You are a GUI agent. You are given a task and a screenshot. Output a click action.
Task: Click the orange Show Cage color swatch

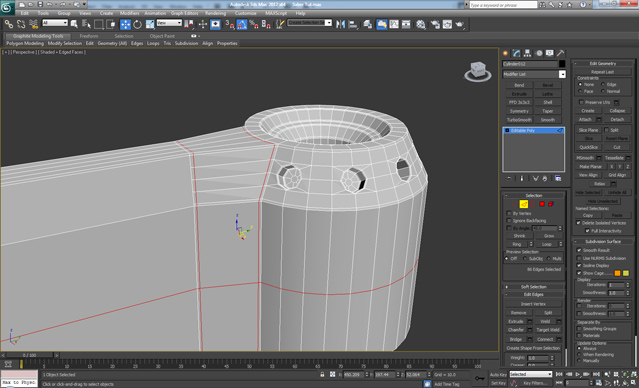(x=617, y=273)
